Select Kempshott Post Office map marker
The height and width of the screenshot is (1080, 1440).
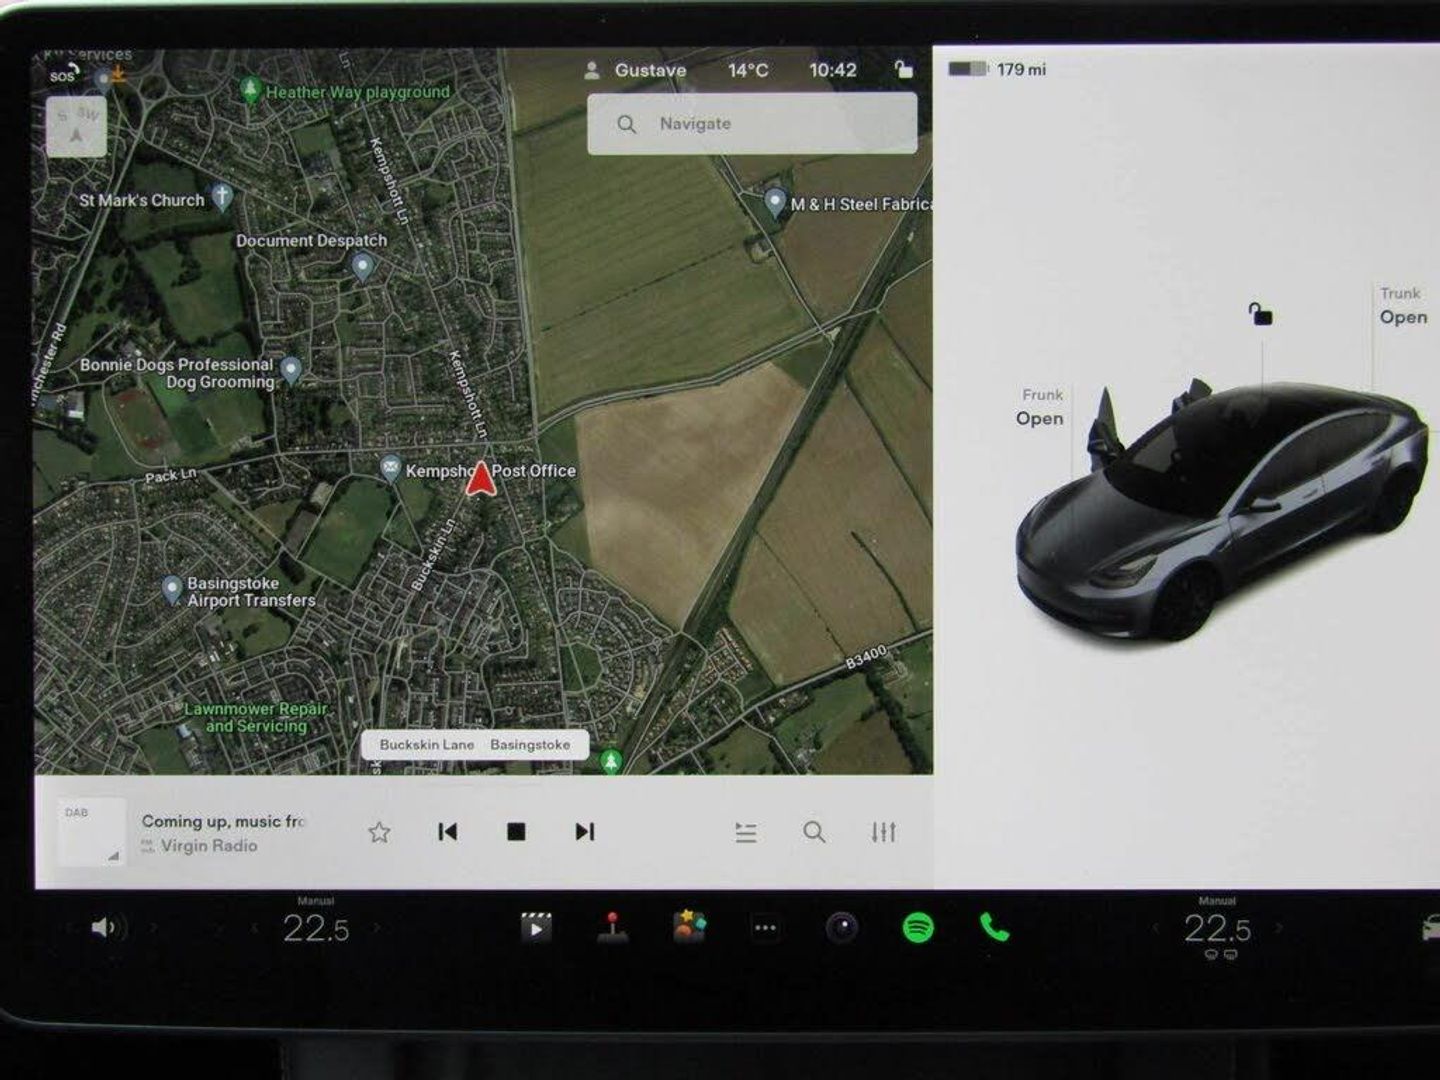pyautogui.click(x=390, y=468)
